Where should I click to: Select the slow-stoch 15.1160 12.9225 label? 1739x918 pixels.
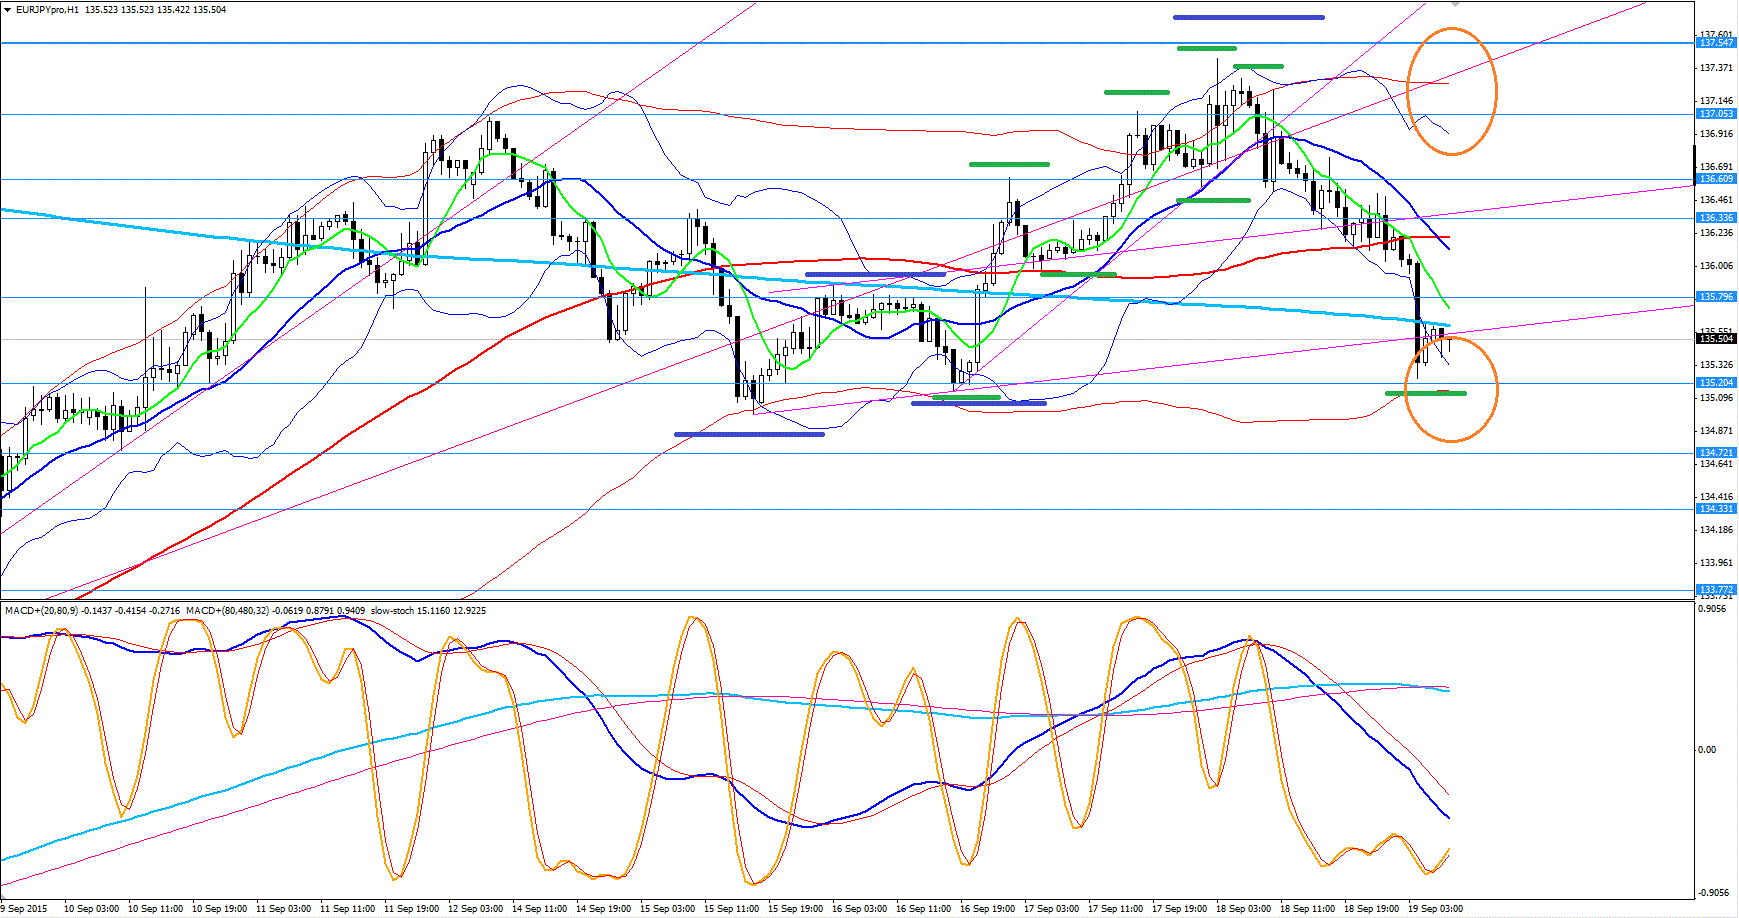428,610
